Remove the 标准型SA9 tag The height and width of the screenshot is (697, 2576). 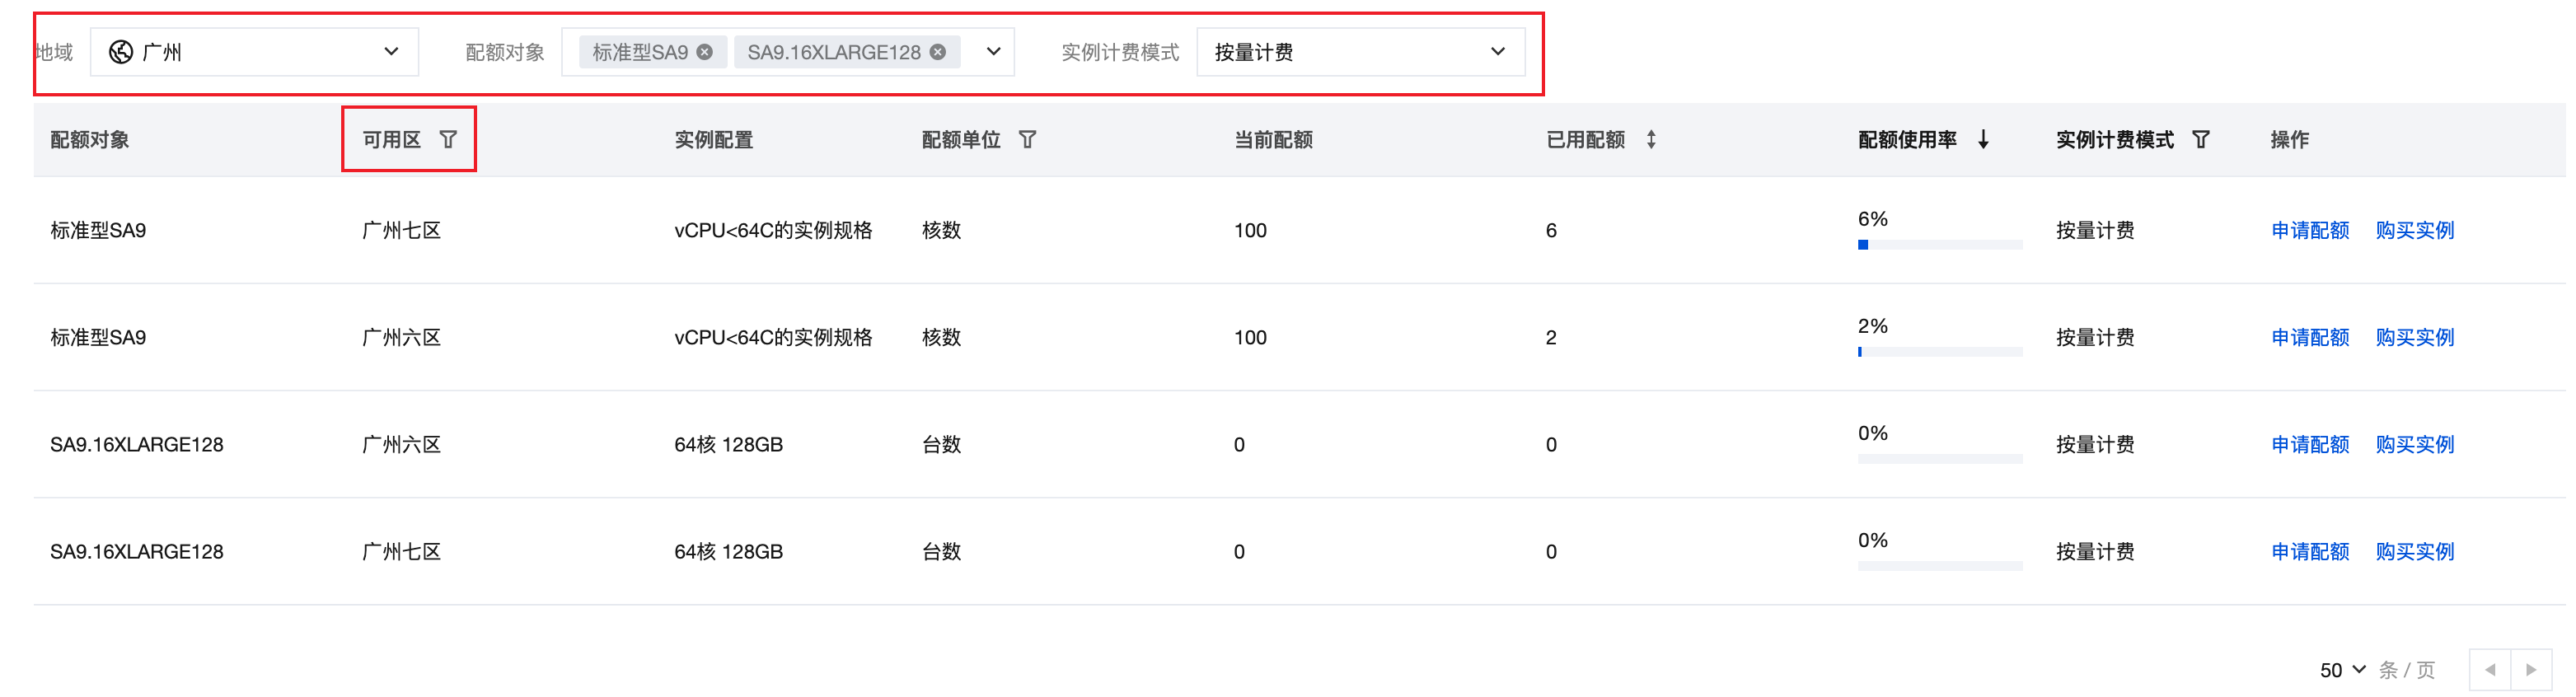tap(705, 52)
